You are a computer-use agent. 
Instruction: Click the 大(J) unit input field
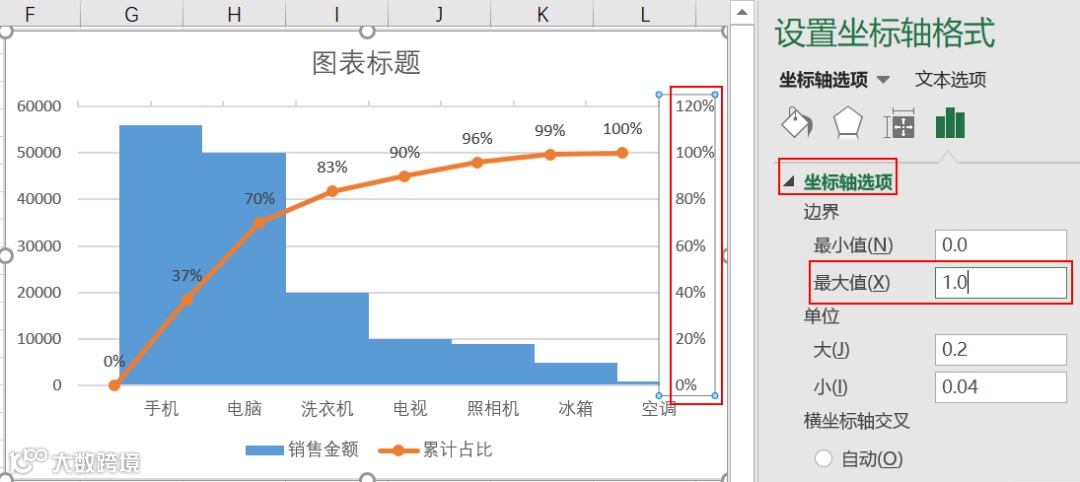tap(1001, 350)
